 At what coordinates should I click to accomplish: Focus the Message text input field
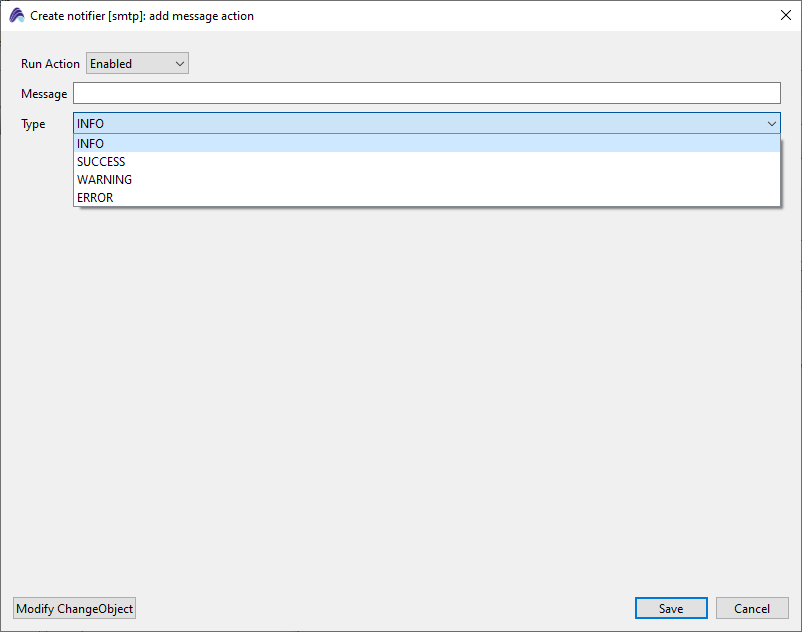426,94
